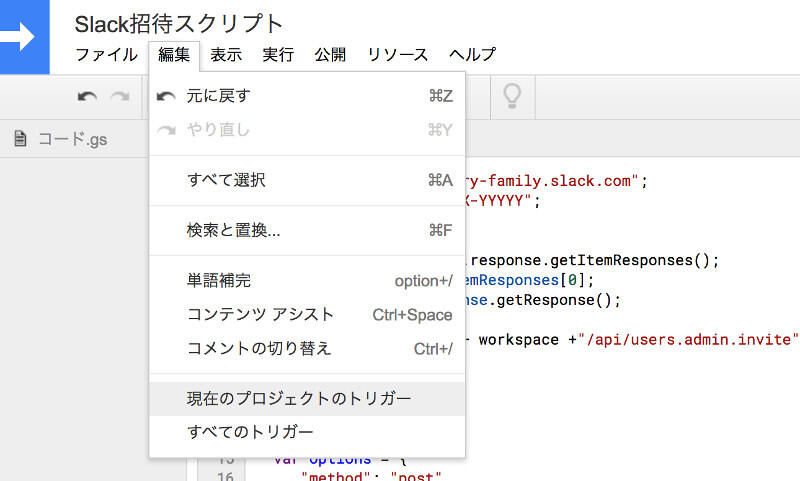Viewport: 800px width, 481px height.
Task: Open the 実行 menu
Action: click(x=278, y=55)
